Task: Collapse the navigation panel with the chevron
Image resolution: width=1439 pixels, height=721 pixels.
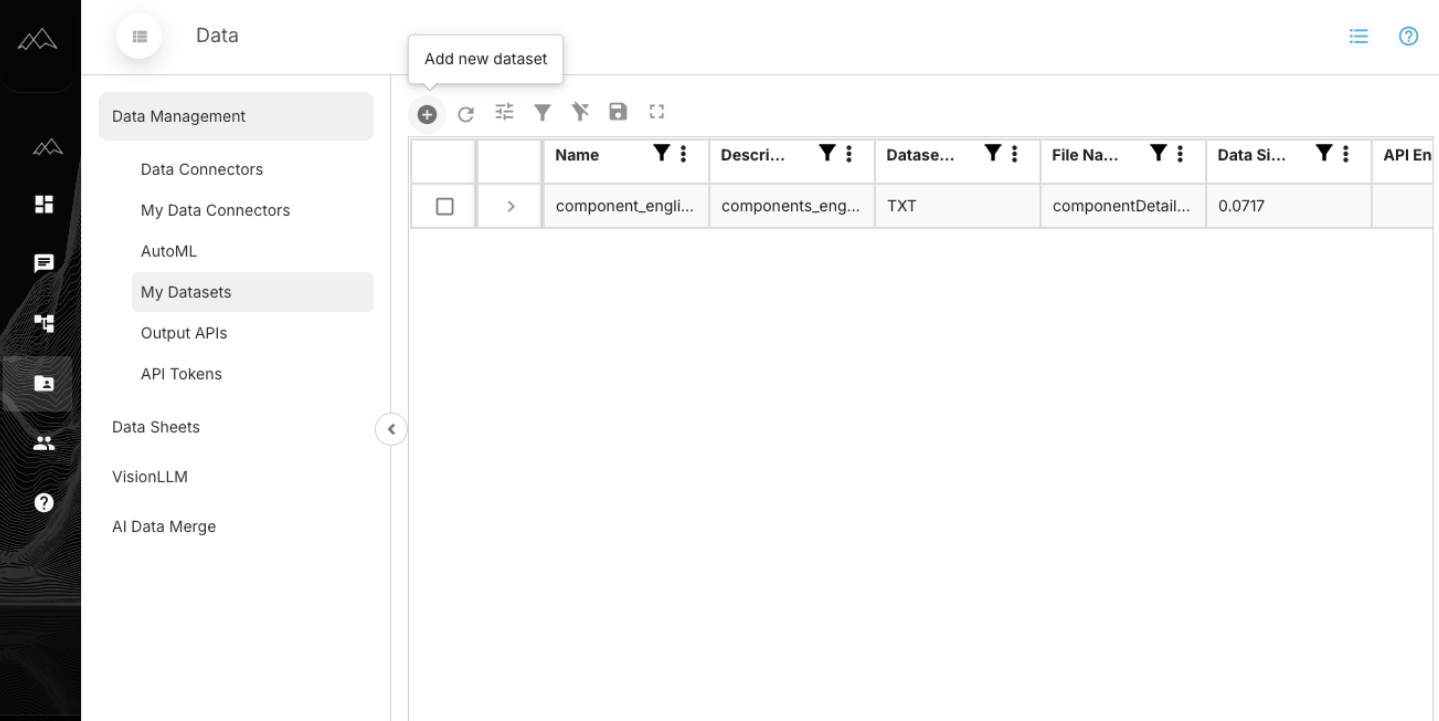Action: point(391,428)
